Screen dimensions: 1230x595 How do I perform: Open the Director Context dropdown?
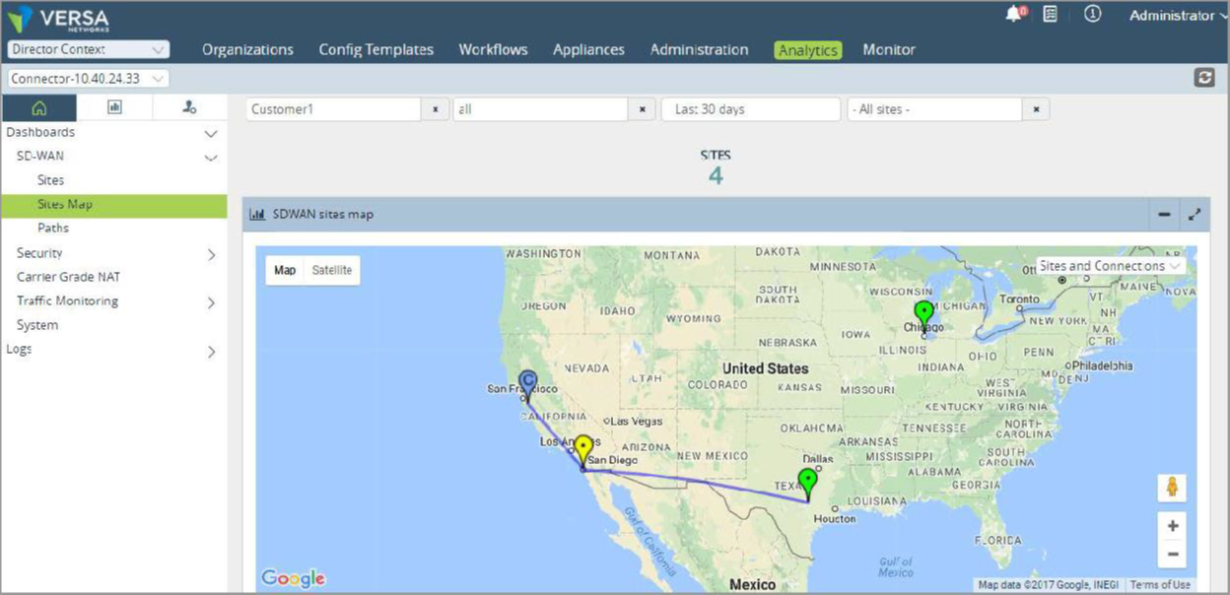point(88,49)
